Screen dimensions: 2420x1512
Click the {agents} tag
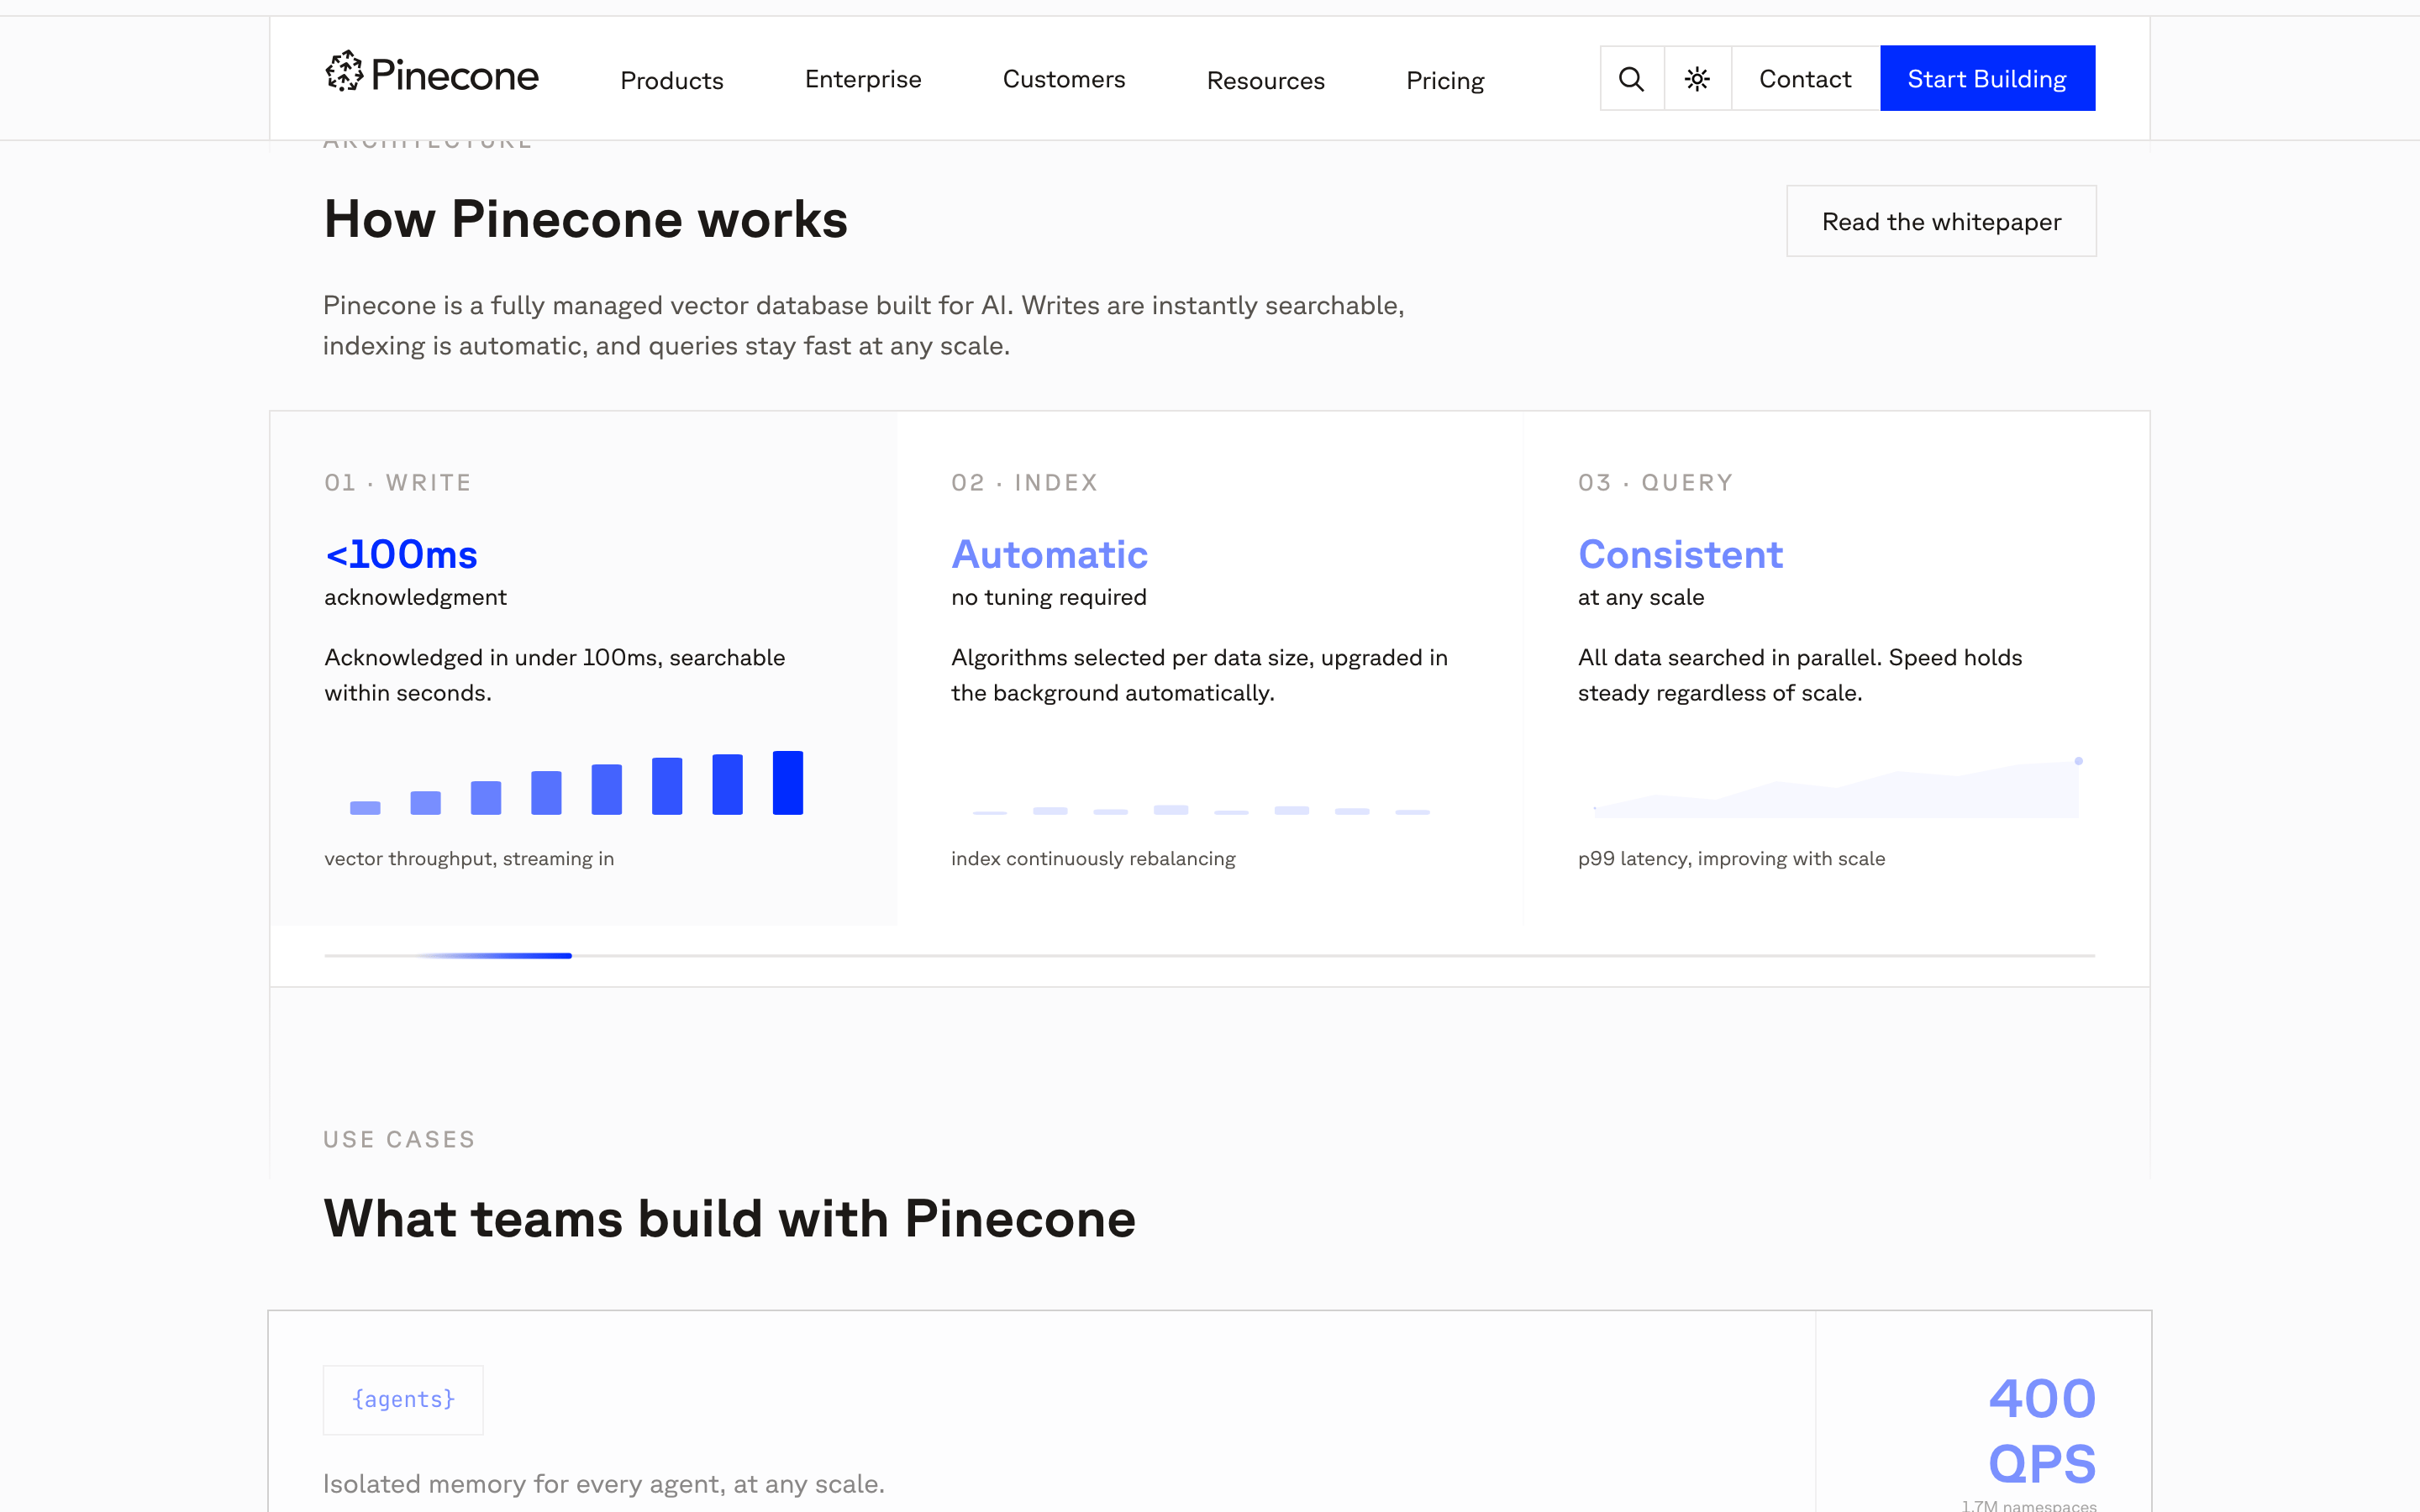click(403, 1399)
